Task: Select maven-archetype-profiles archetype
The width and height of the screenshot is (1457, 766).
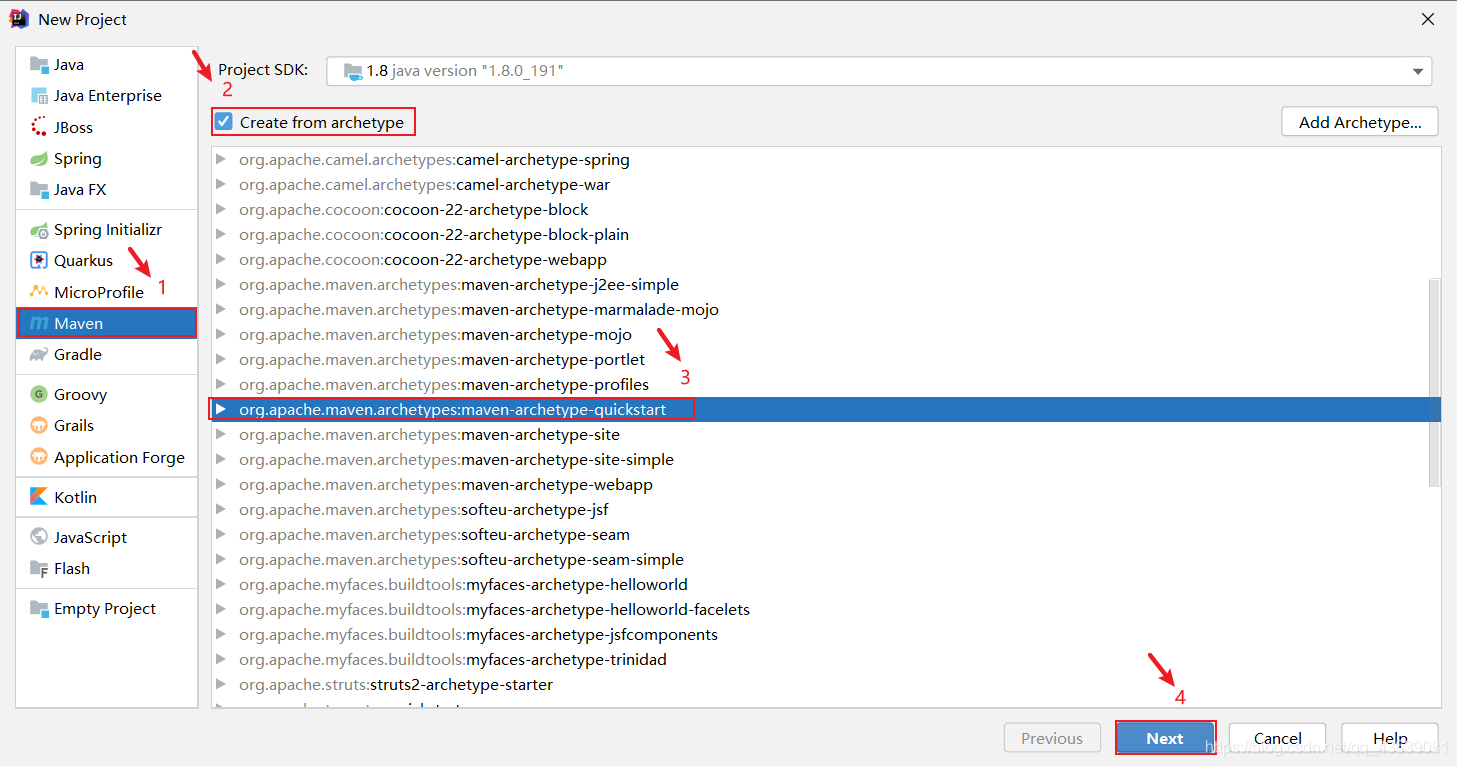Action: pos(826,385)
